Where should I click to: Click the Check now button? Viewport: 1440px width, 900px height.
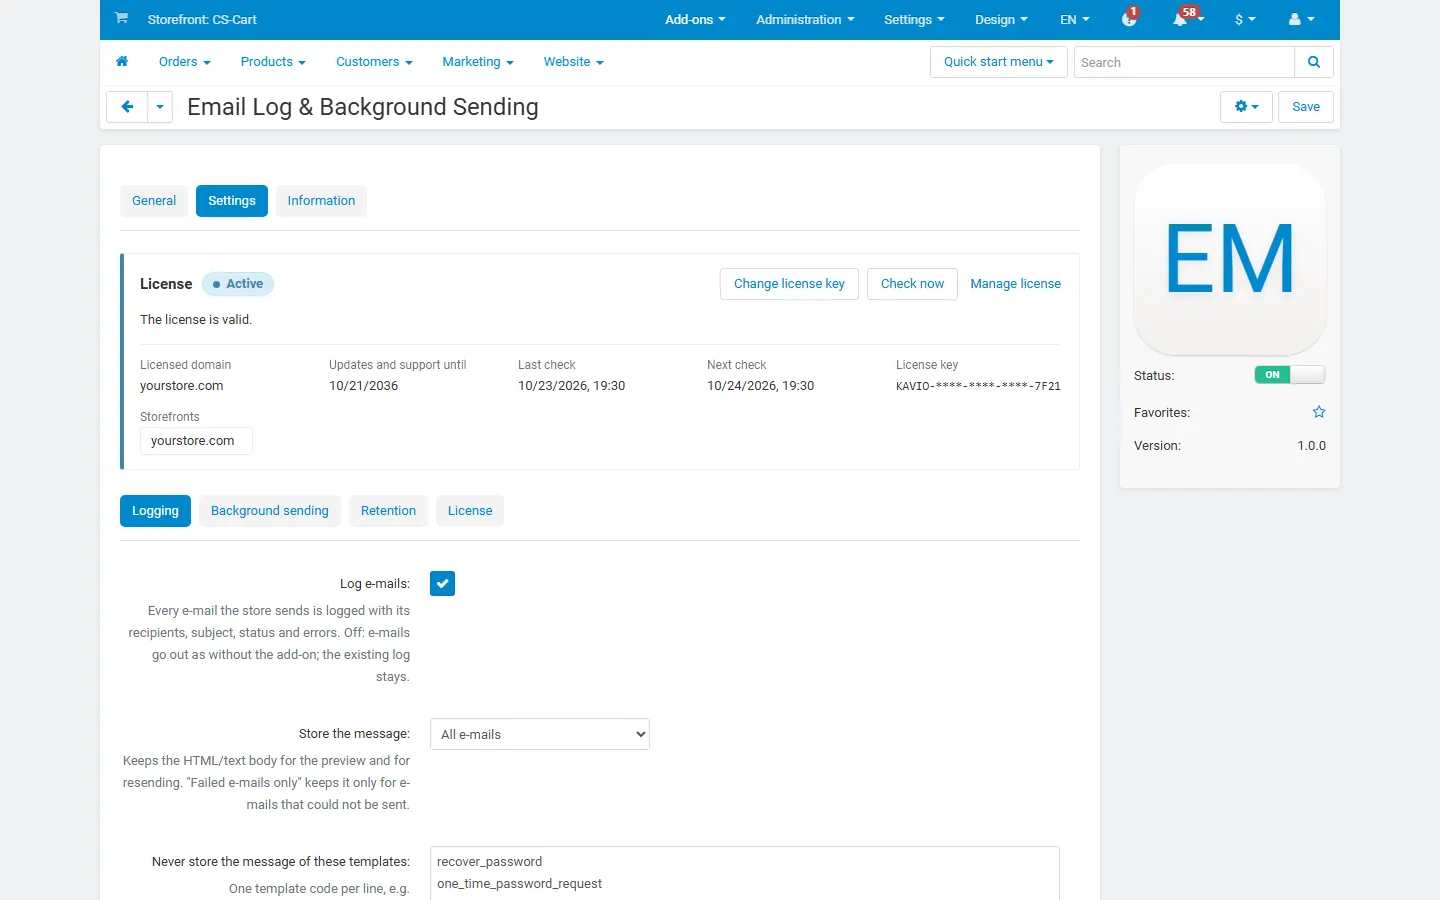(x=912, y=284)
